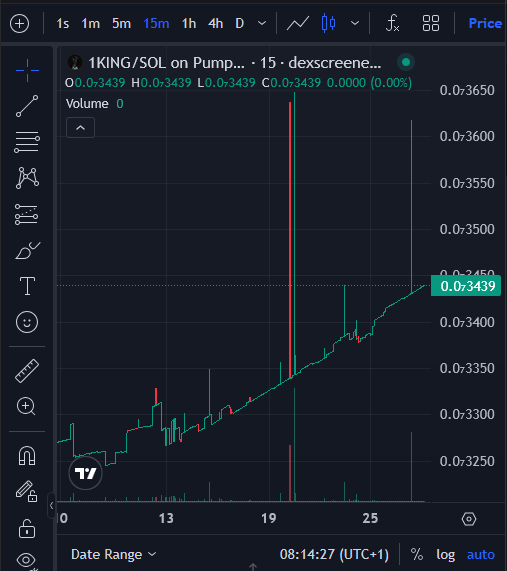Choose the horizontal lines Fibonacci tool
Screen dimensions: 507x571
coord(27,142)
